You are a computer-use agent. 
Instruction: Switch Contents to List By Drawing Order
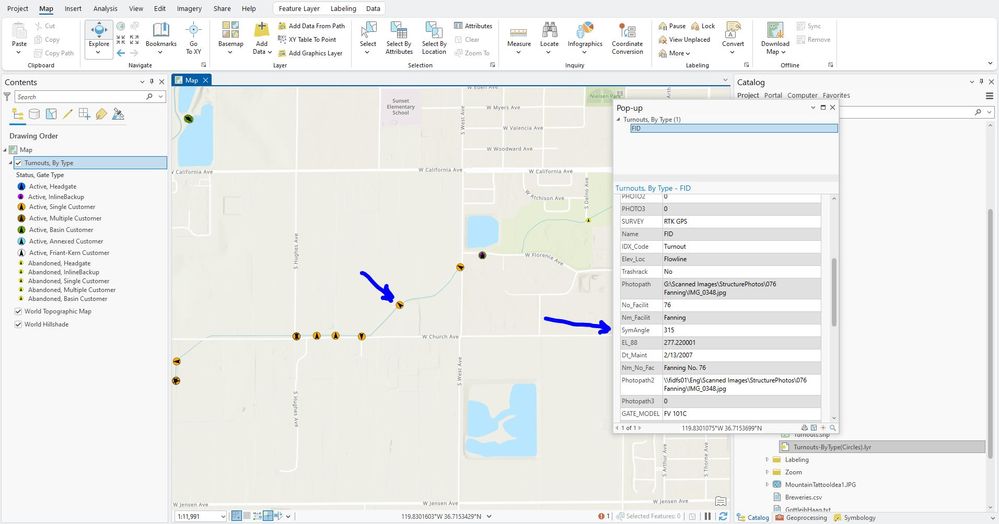click(x=18, y=114)
